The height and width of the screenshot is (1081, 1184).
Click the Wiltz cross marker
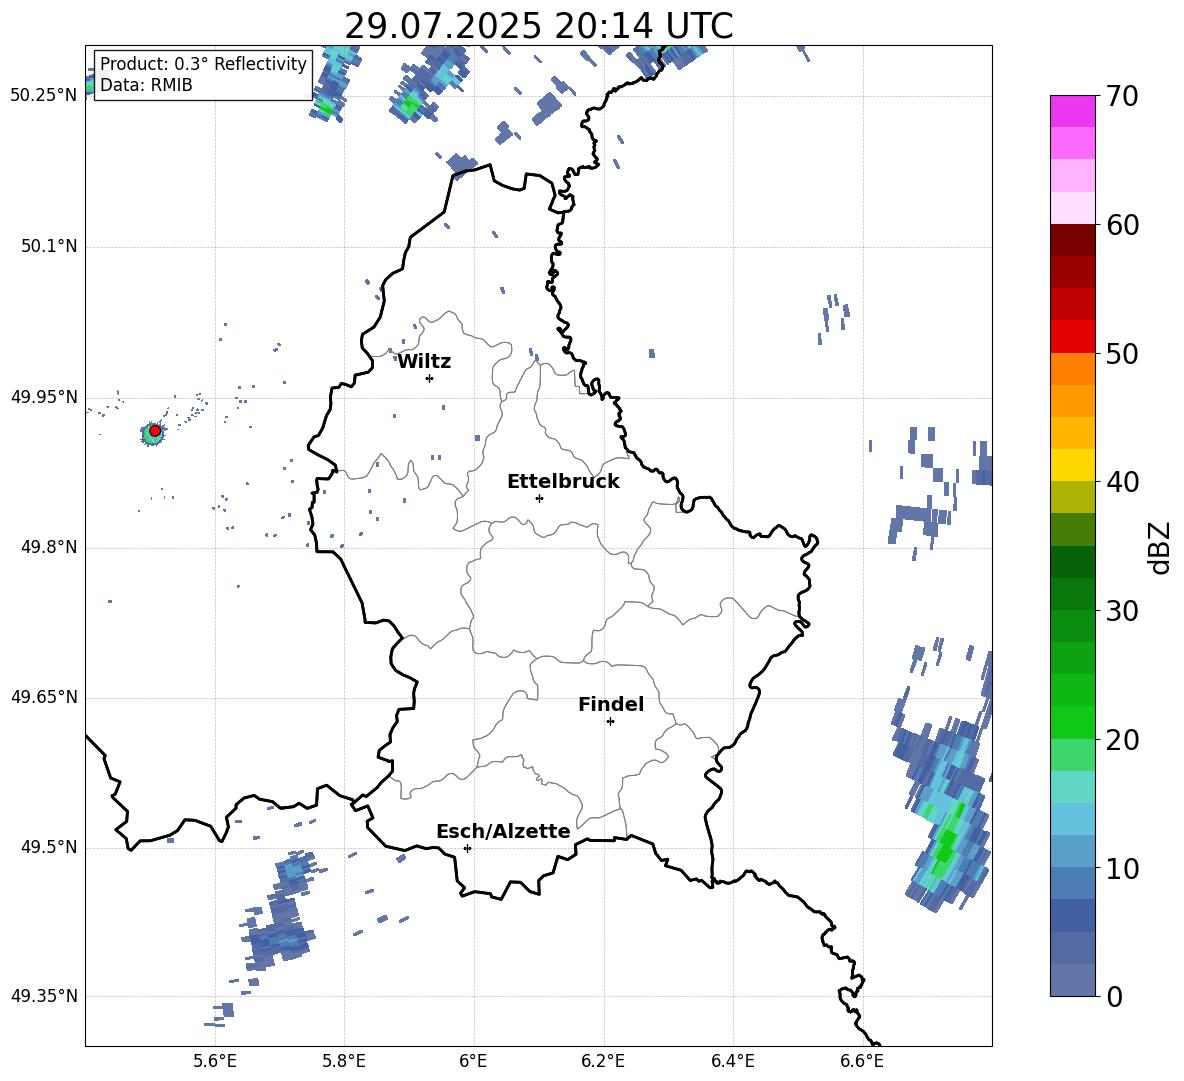[x=430, y=378]
